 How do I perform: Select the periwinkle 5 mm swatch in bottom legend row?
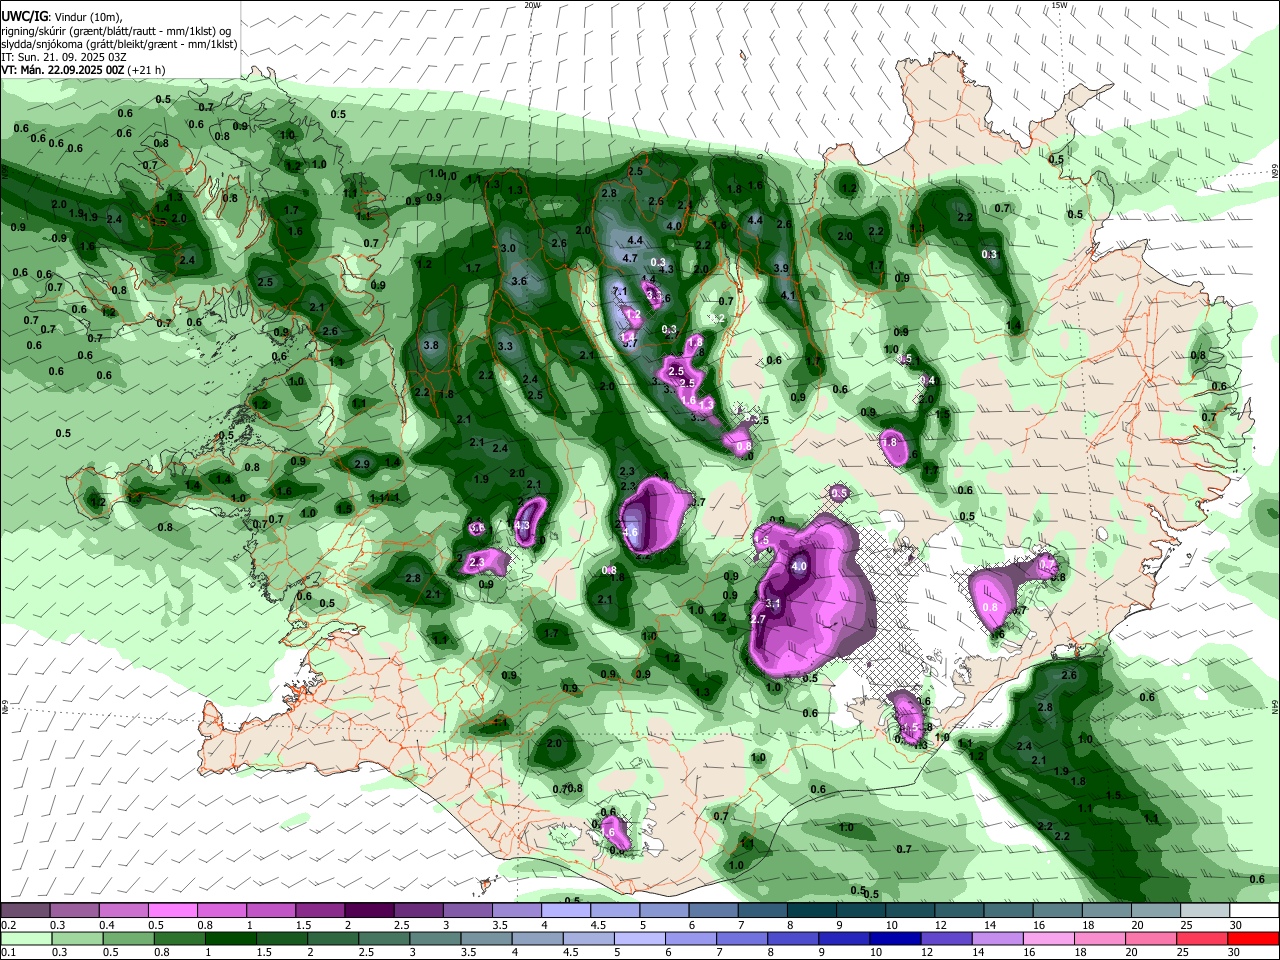tap(639, 938)
